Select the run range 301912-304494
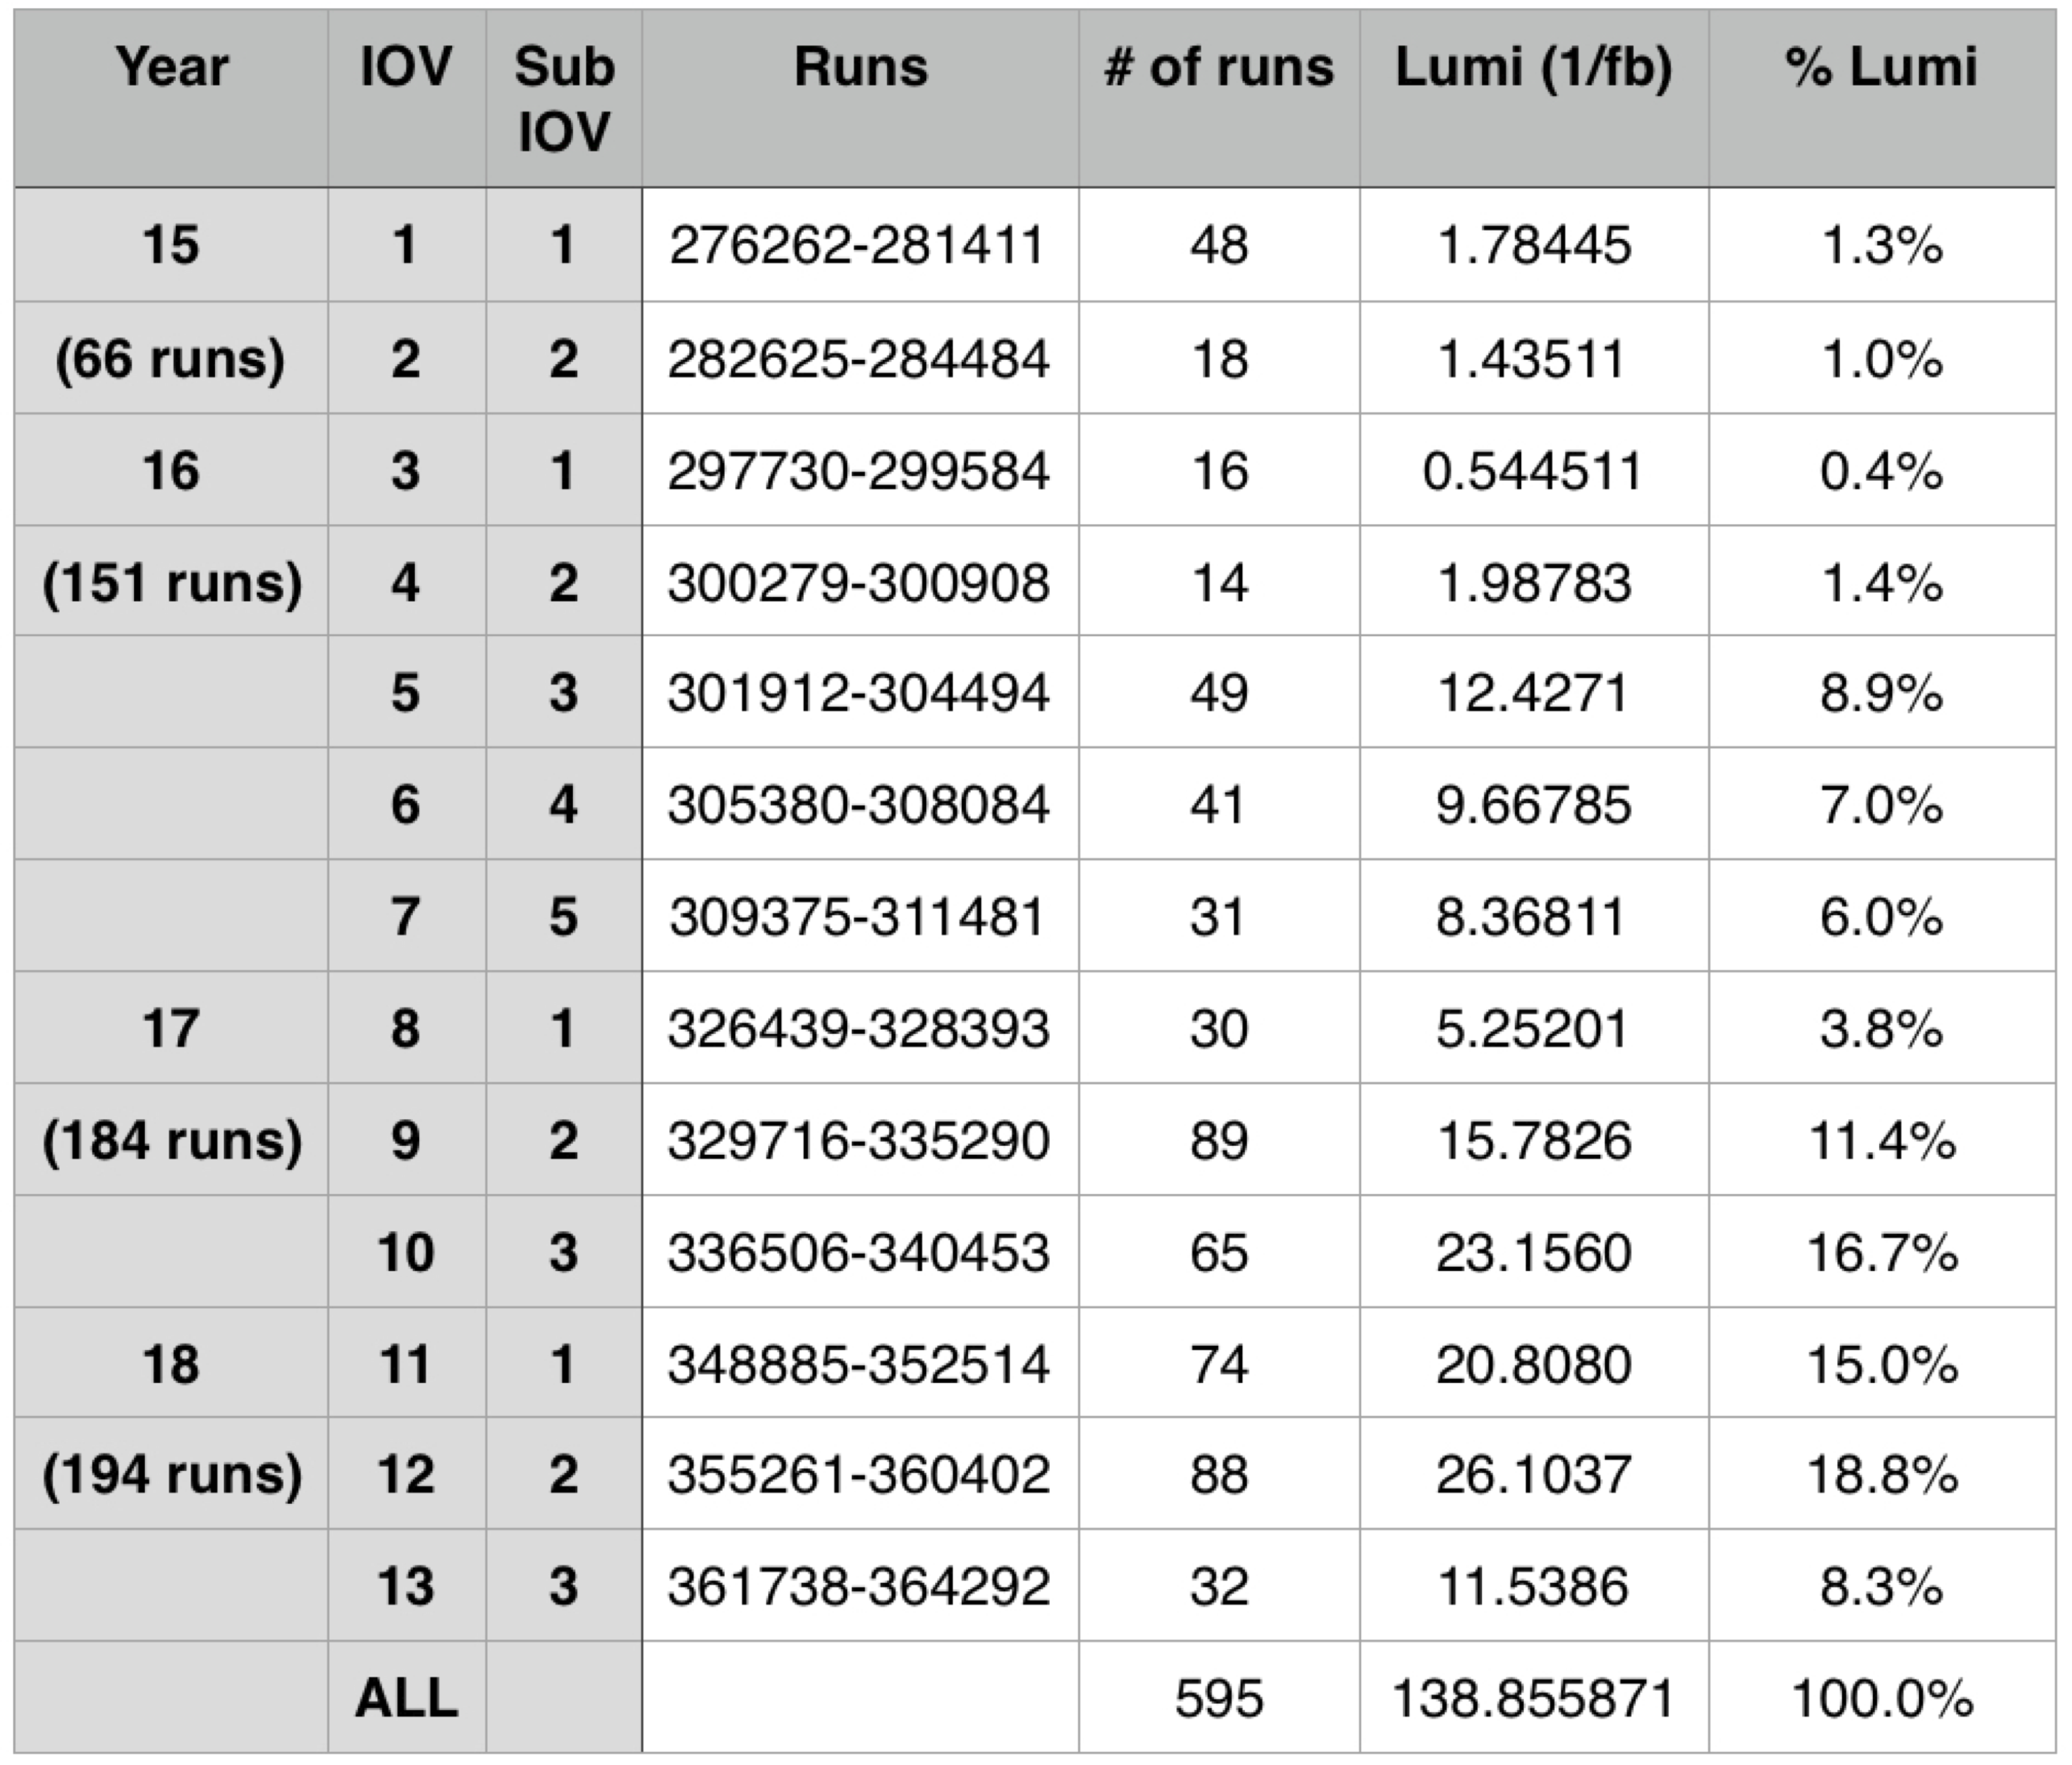Image resolution: width=2072 pixels, height=1765 pixels. pos(858,693)
